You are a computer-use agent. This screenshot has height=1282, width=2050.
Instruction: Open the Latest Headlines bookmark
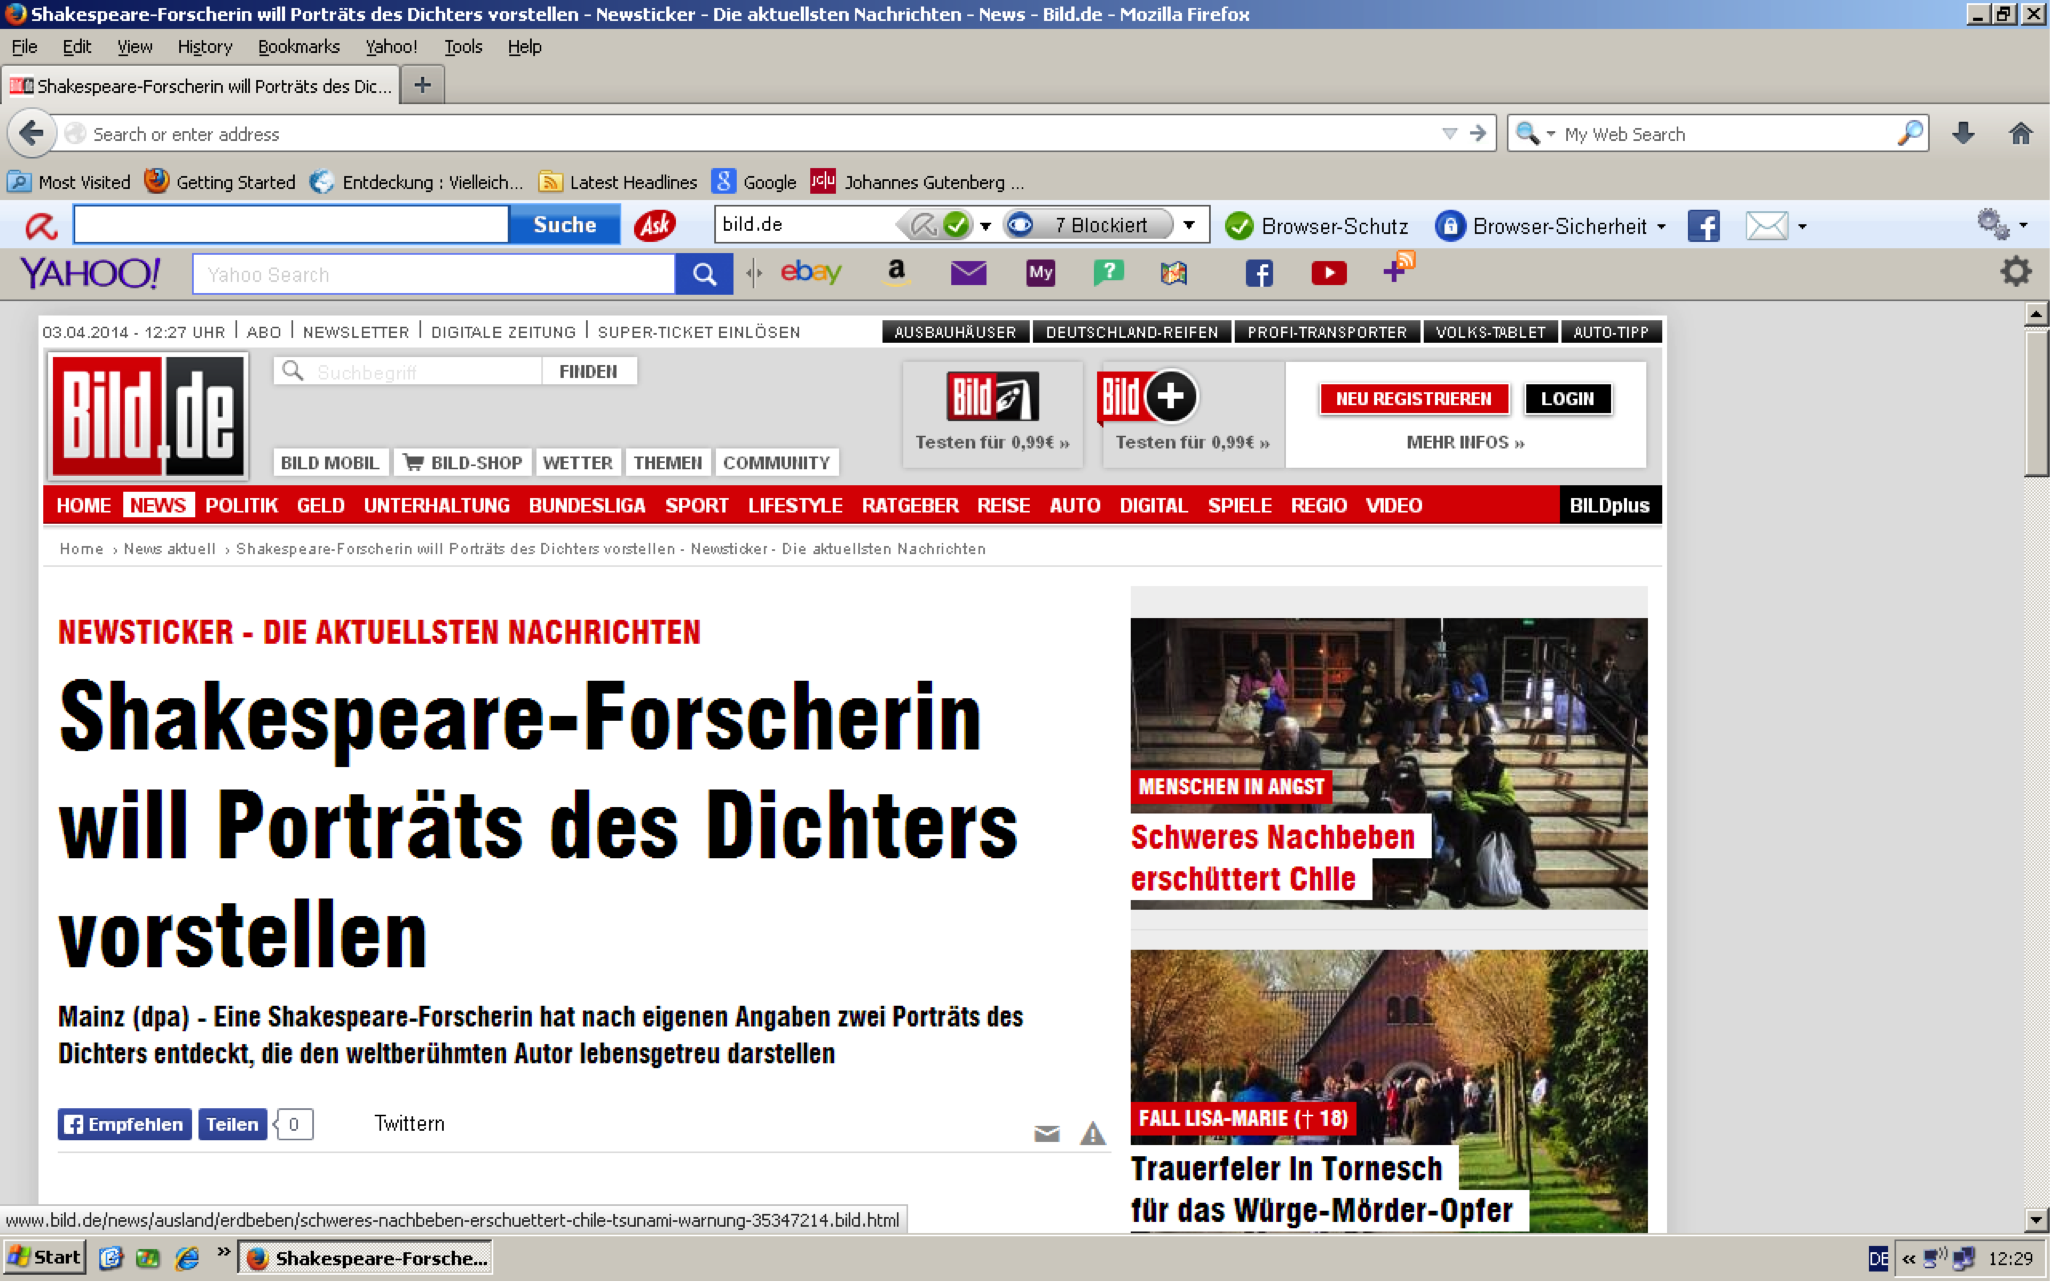[618, 182]
